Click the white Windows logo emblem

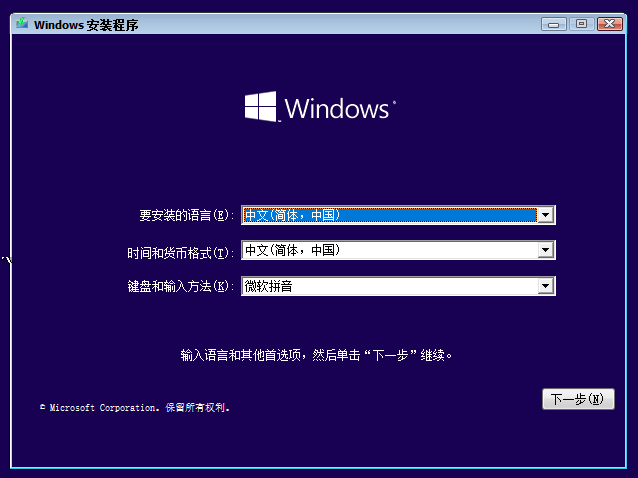261,108
